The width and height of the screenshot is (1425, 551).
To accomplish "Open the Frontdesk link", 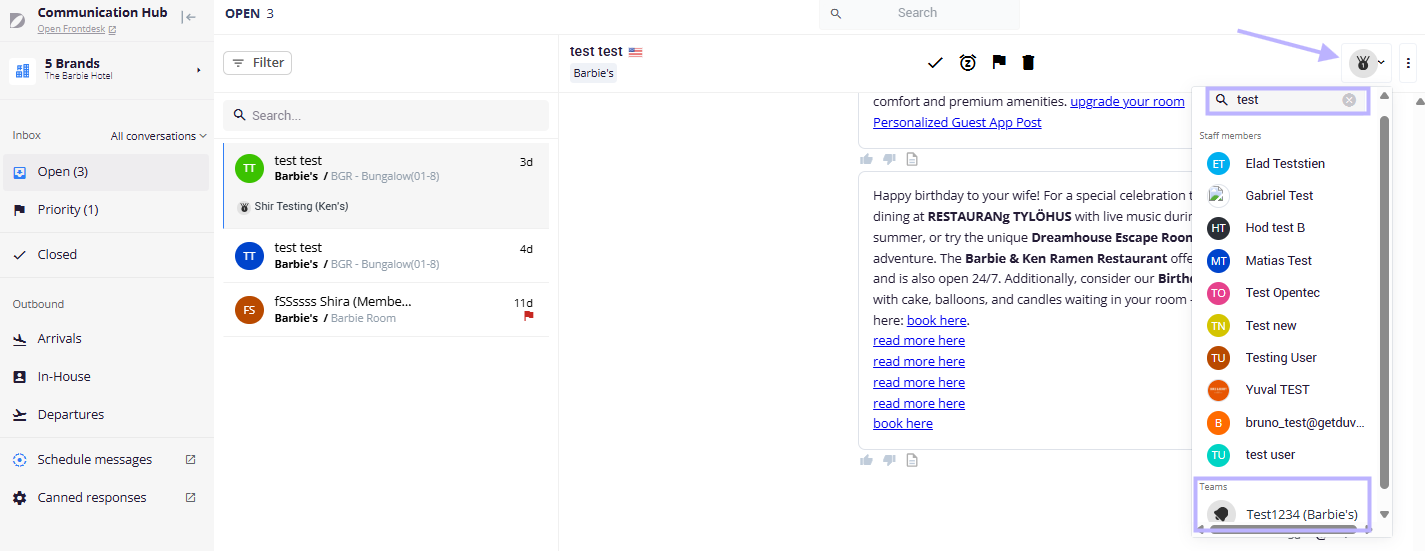I will (76, 29).
